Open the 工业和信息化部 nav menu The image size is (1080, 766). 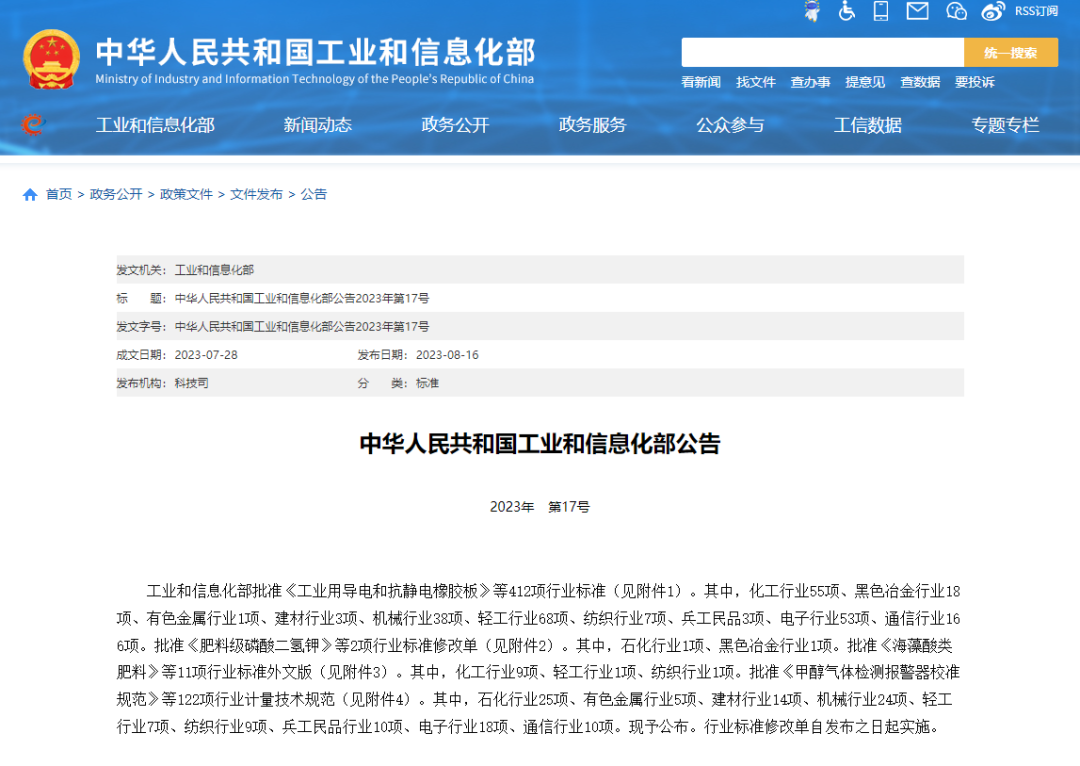point(155,125)
